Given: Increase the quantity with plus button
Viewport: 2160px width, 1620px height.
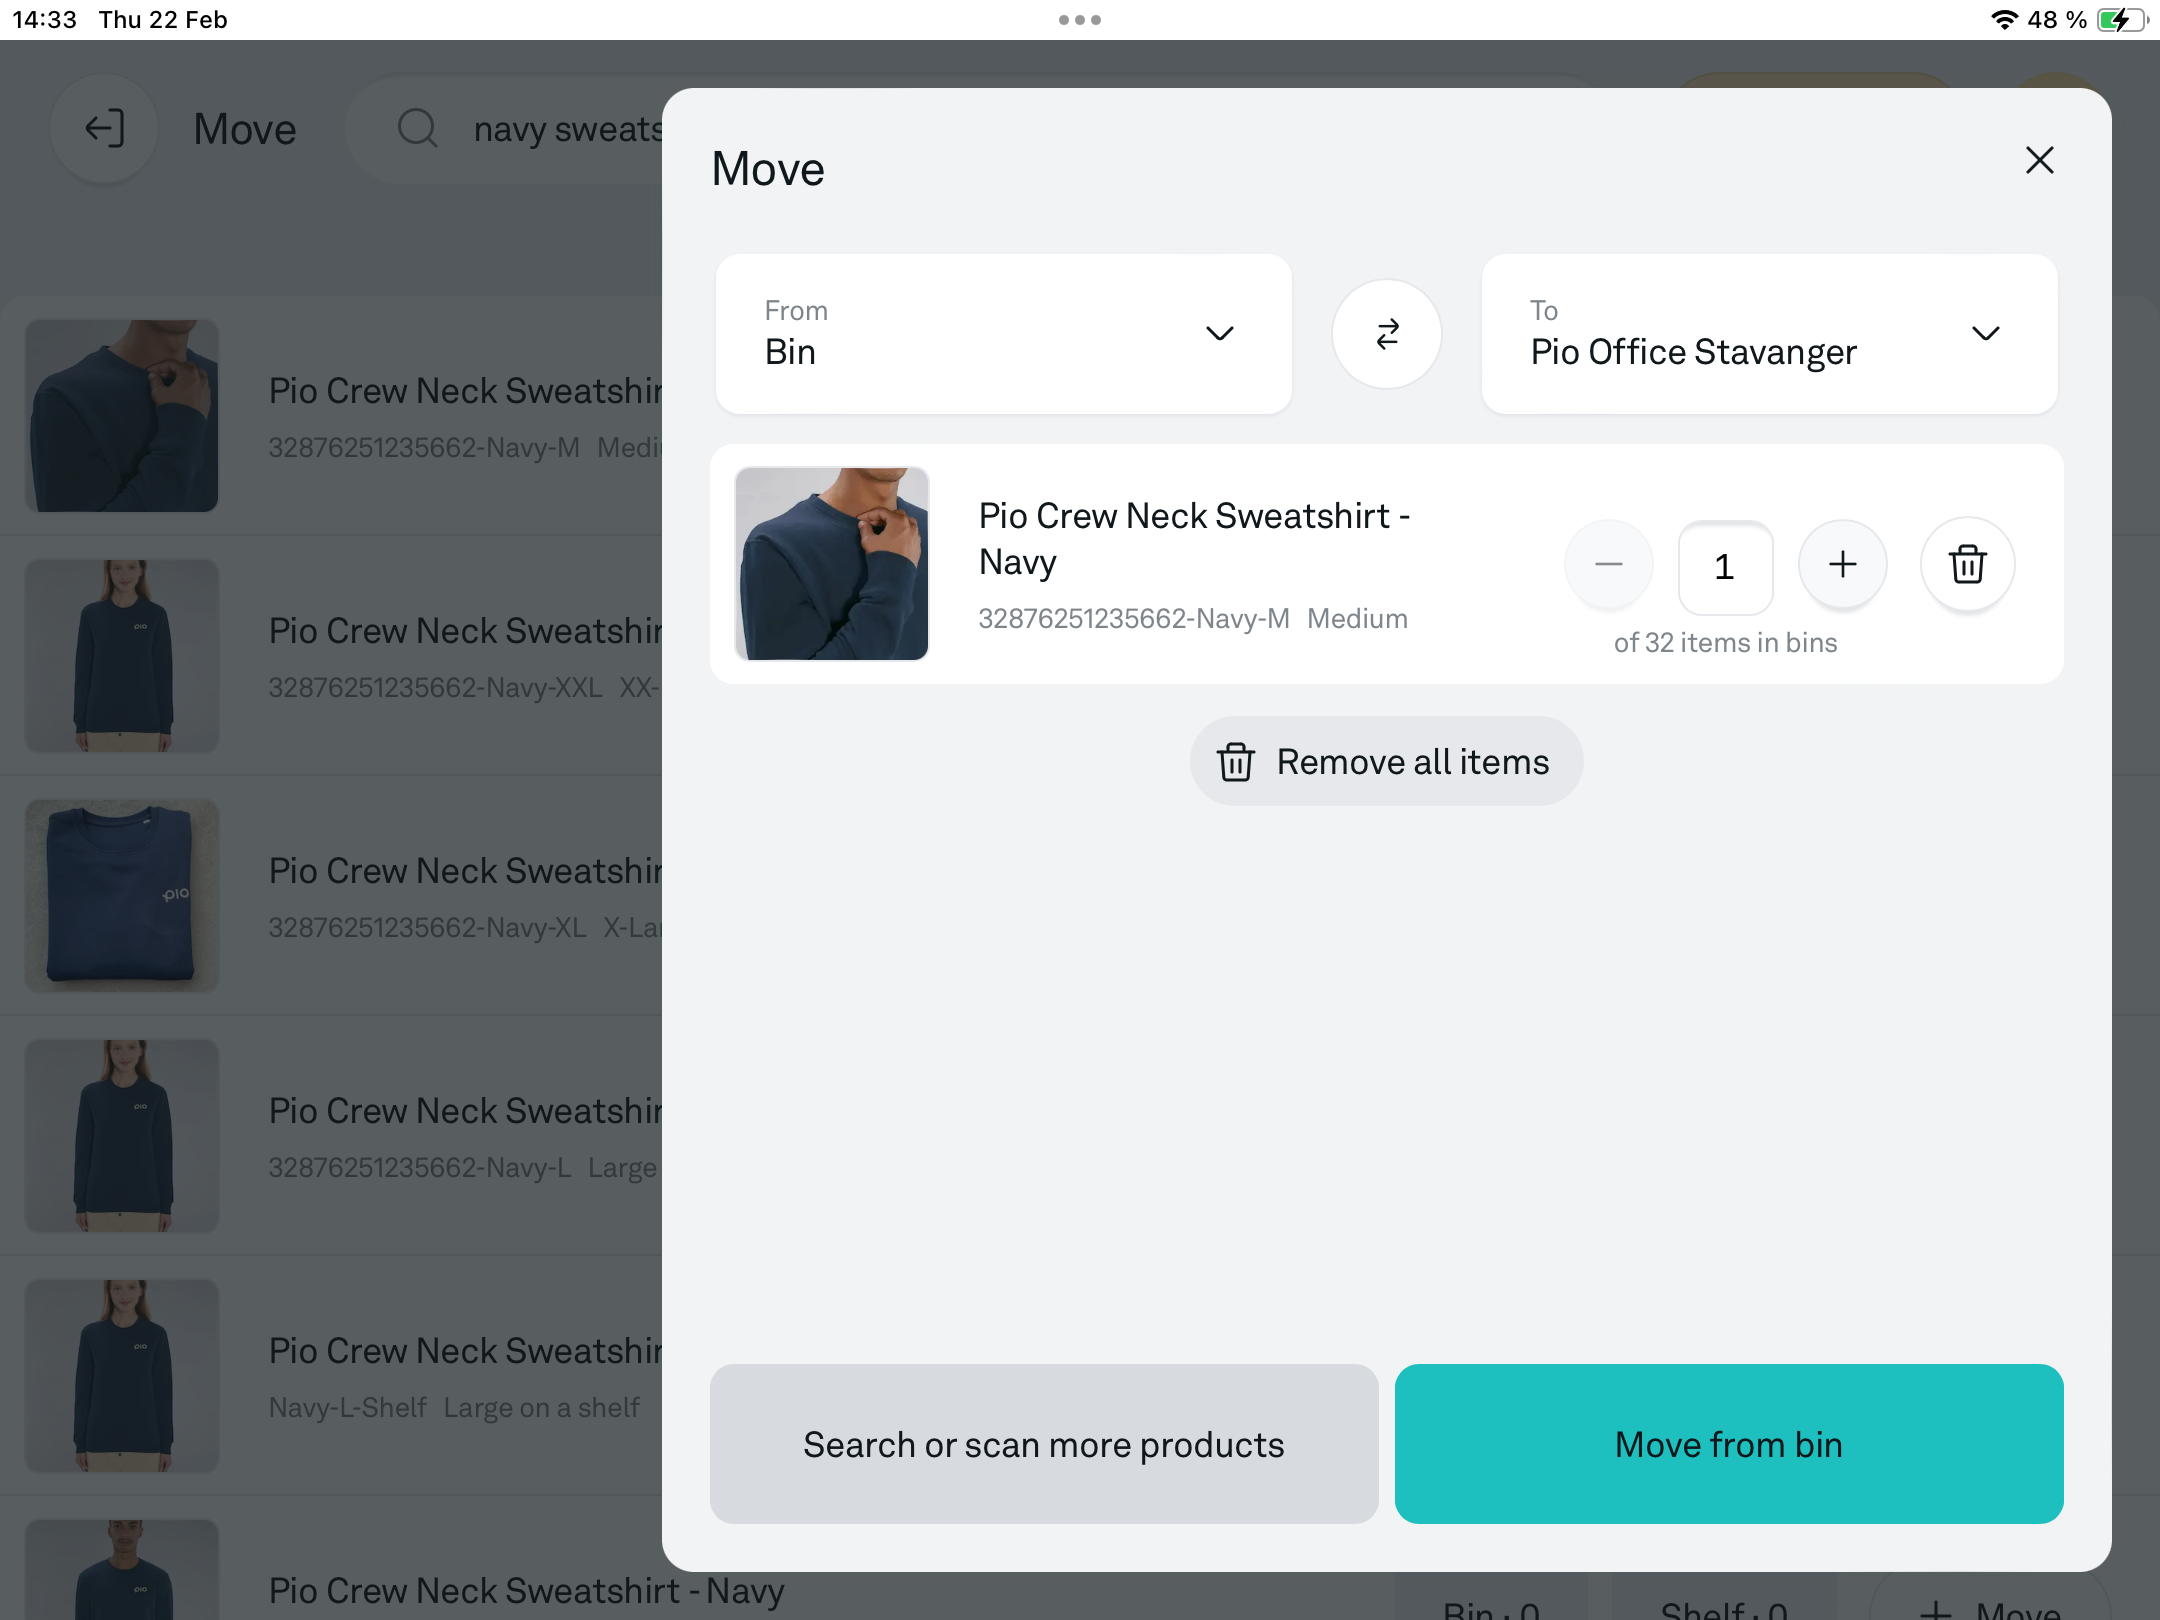Looking at the screenshot, I should (1843, 565).
